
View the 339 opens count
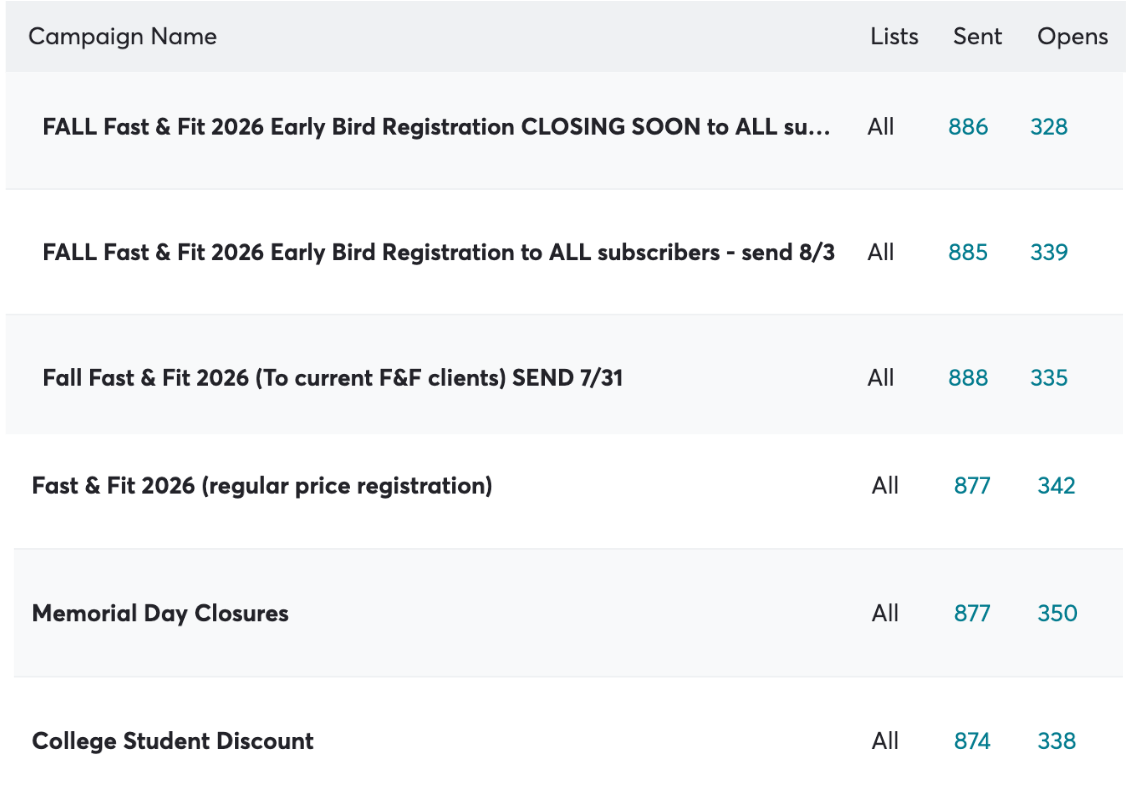(x=1049, y=252)
